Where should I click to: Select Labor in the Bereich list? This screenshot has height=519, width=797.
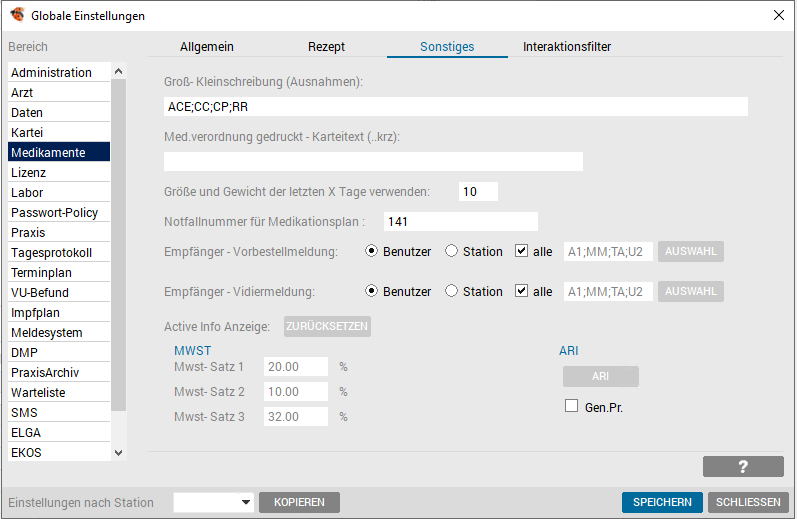[59, 192]
